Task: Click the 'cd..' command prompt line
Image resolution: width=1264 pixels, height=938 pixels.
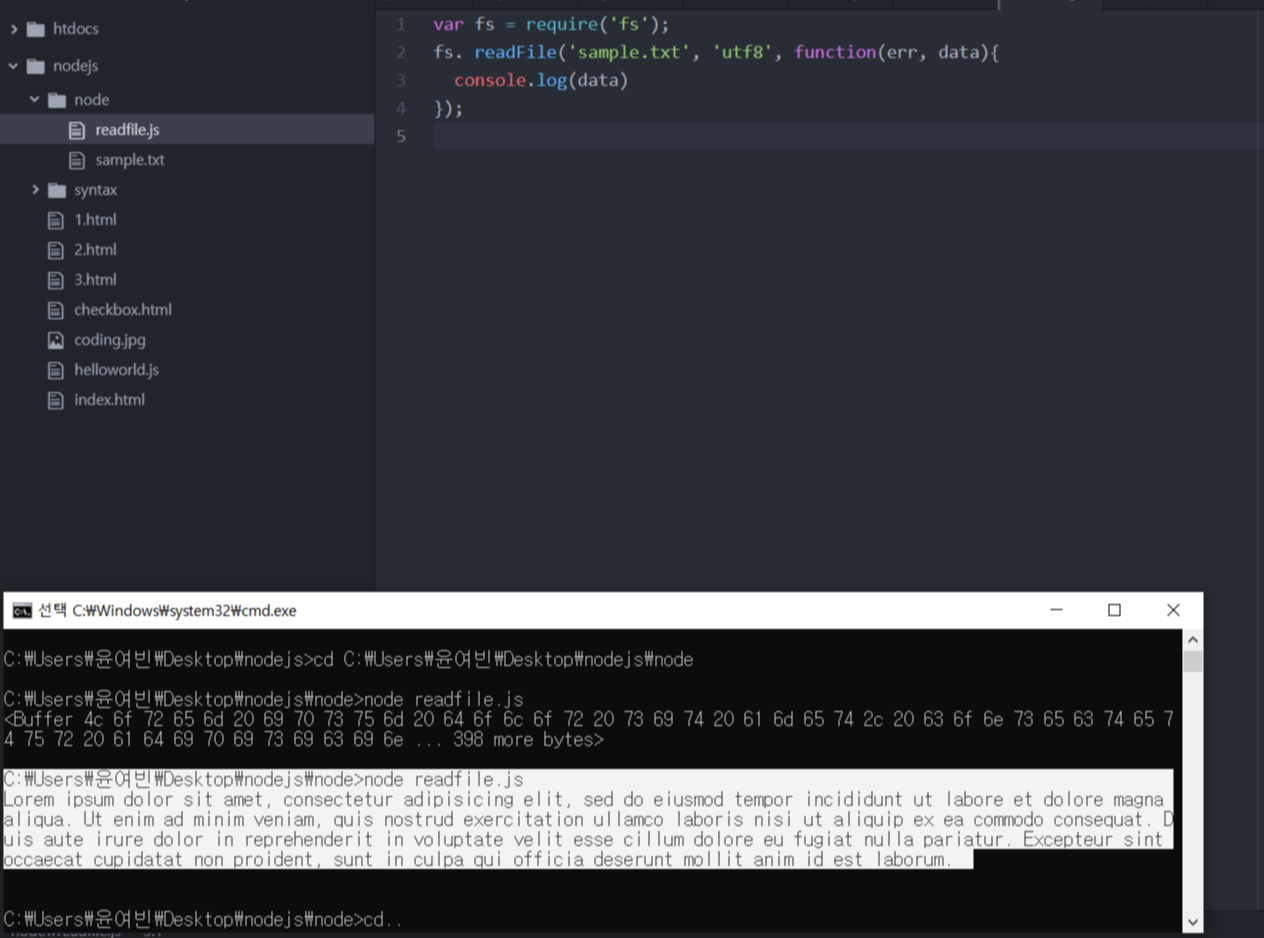Action: (203, 919)
